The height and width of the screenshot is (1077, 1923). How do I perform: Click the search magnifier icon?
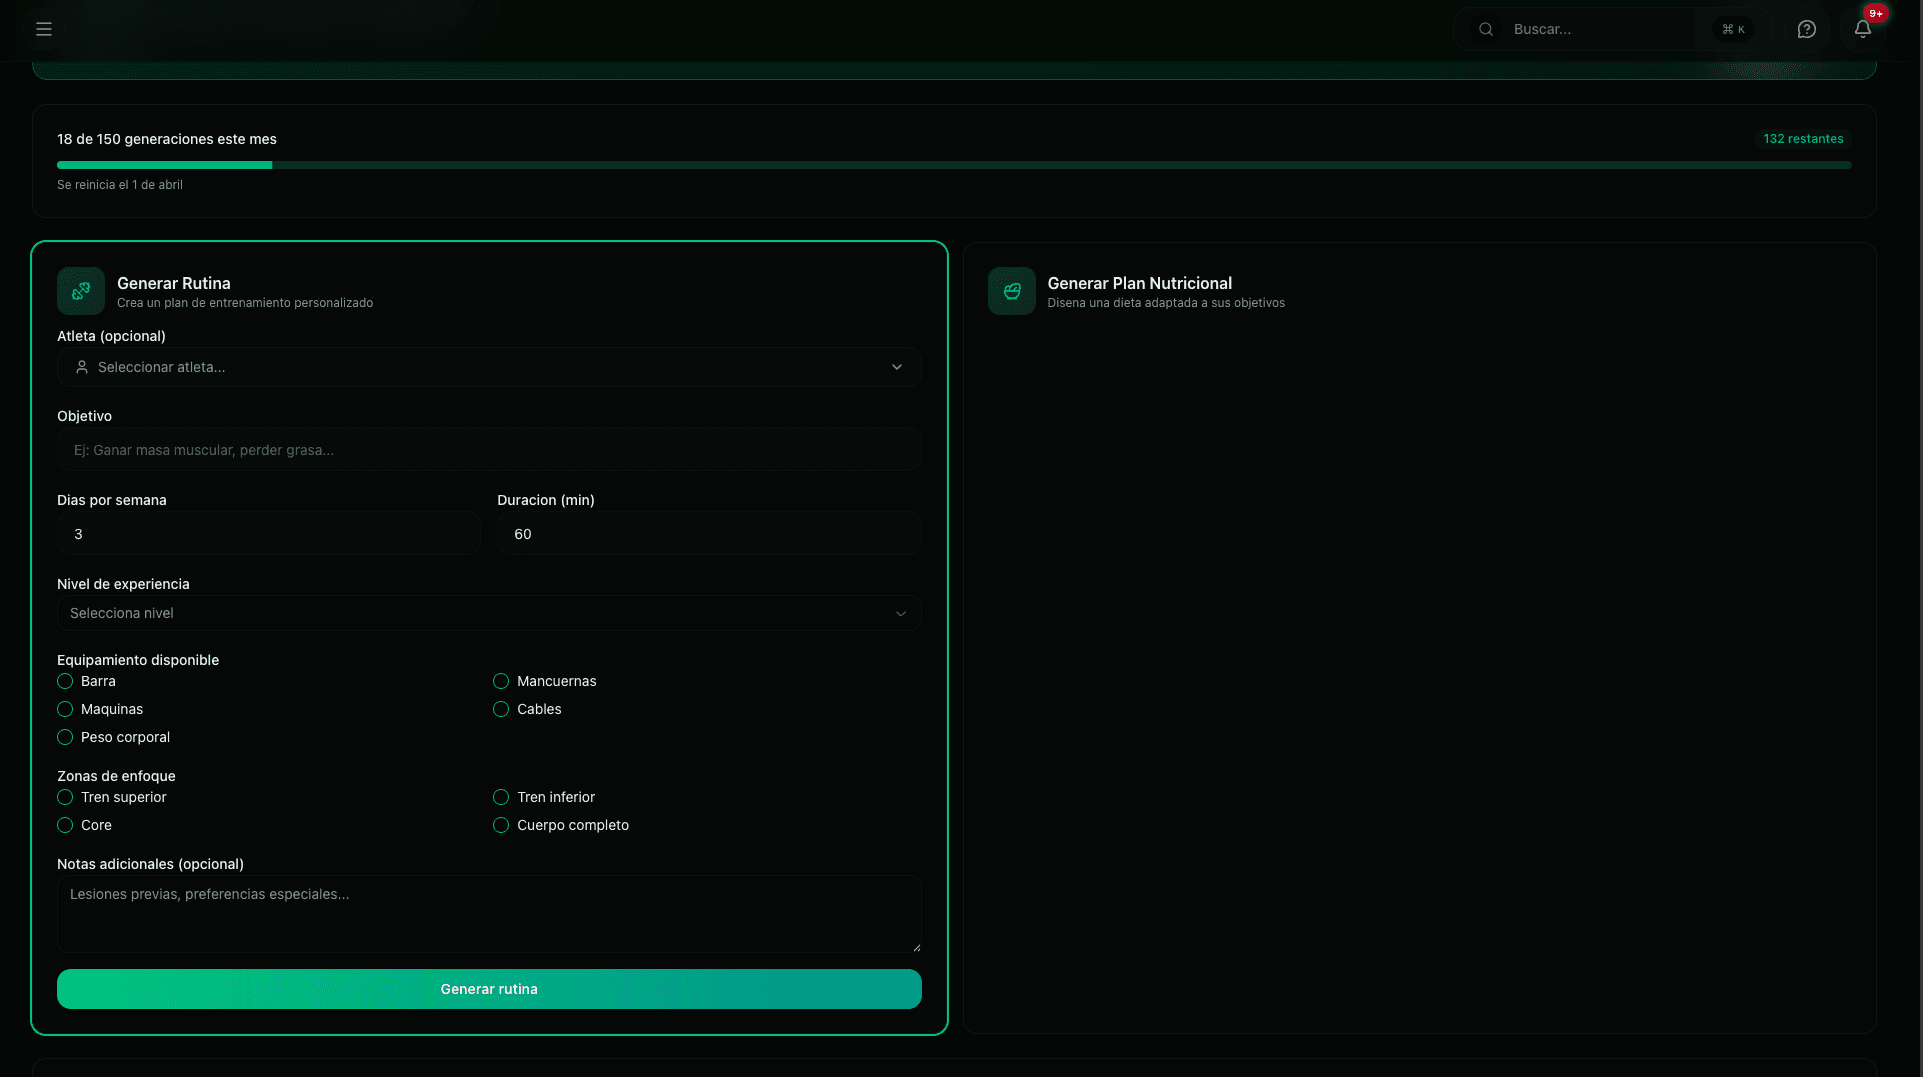[x=1486, y=29]
